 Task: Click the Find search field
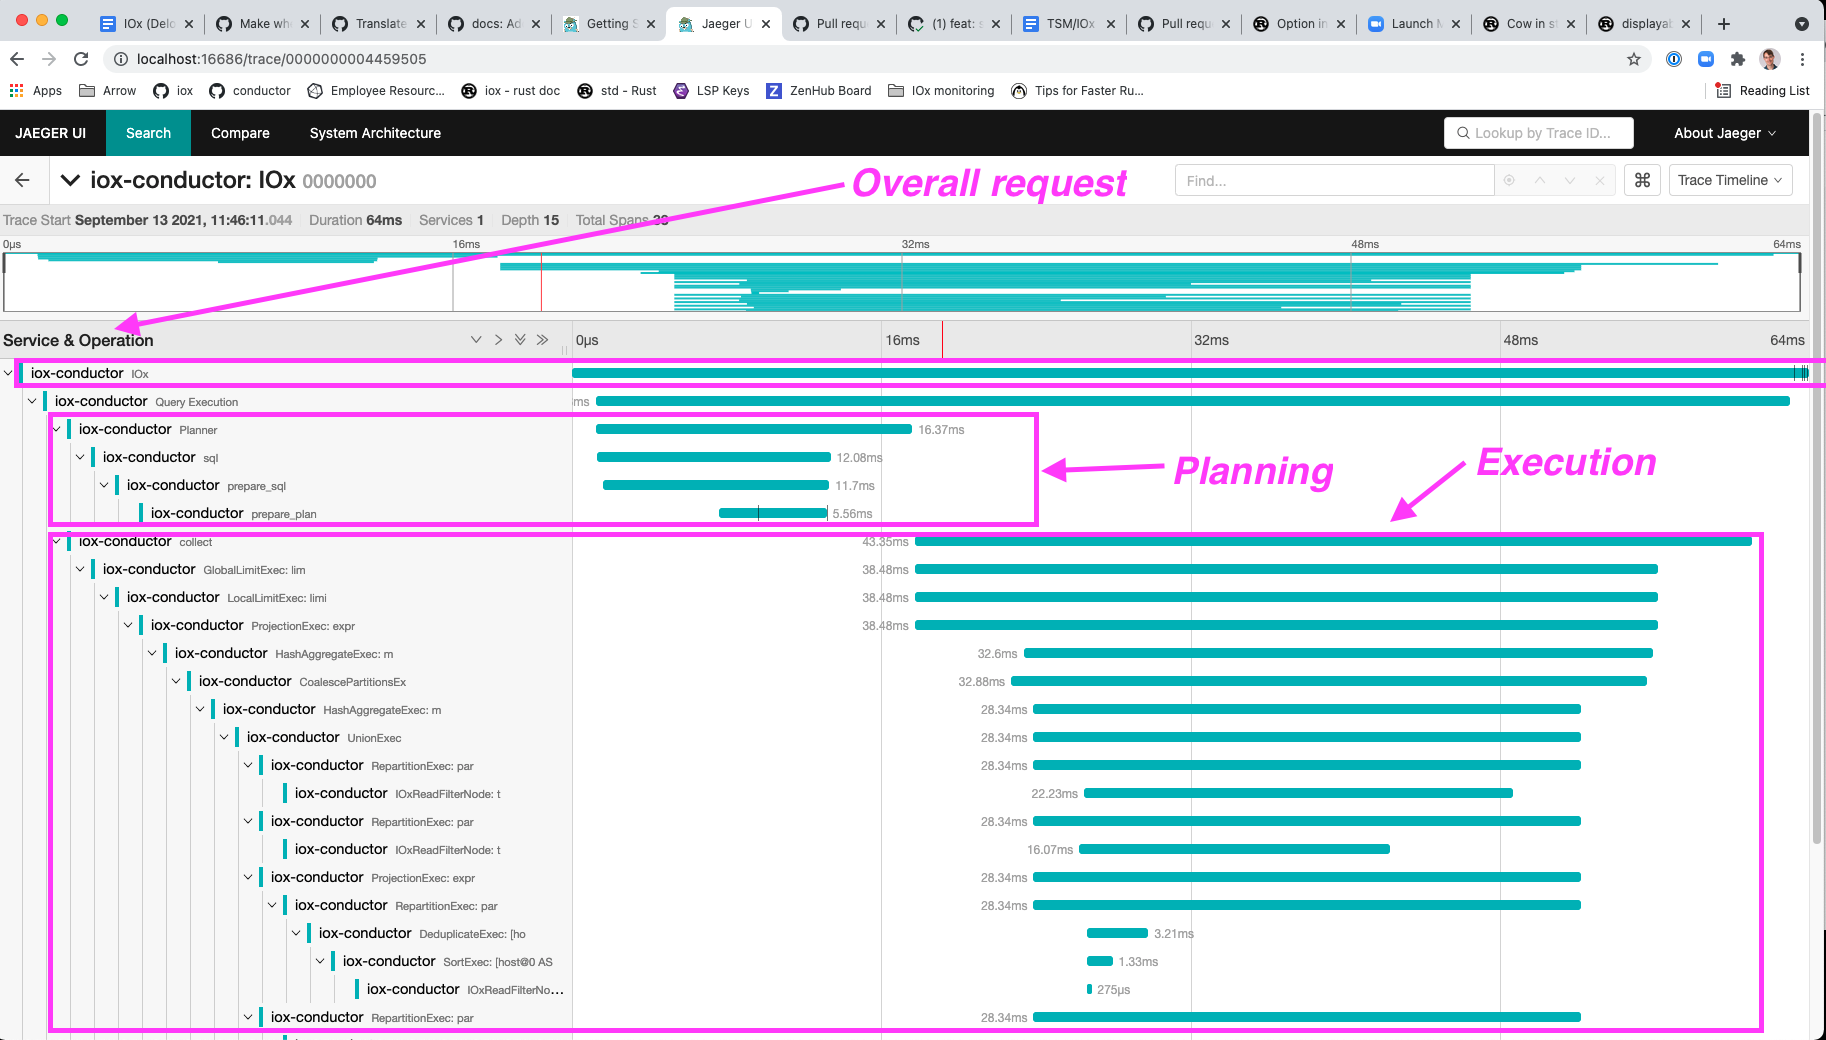click(x=1334, y=180)
